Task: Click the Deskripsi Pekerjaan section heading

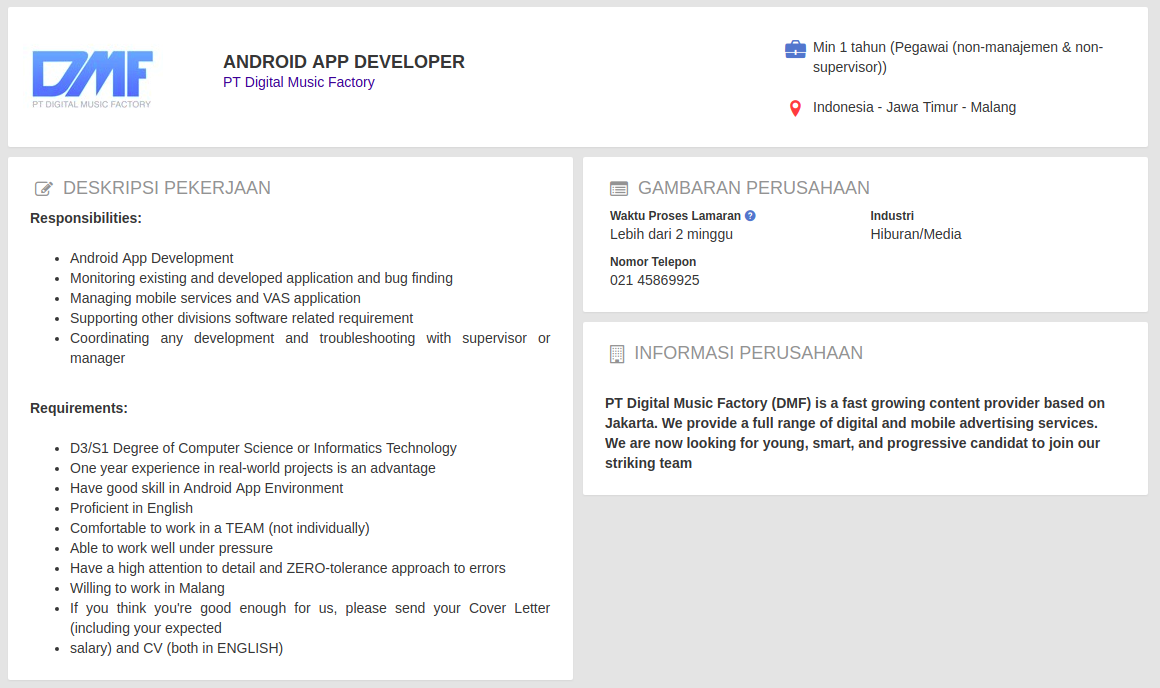Action: pyautogui.click(x=166, y=188)
